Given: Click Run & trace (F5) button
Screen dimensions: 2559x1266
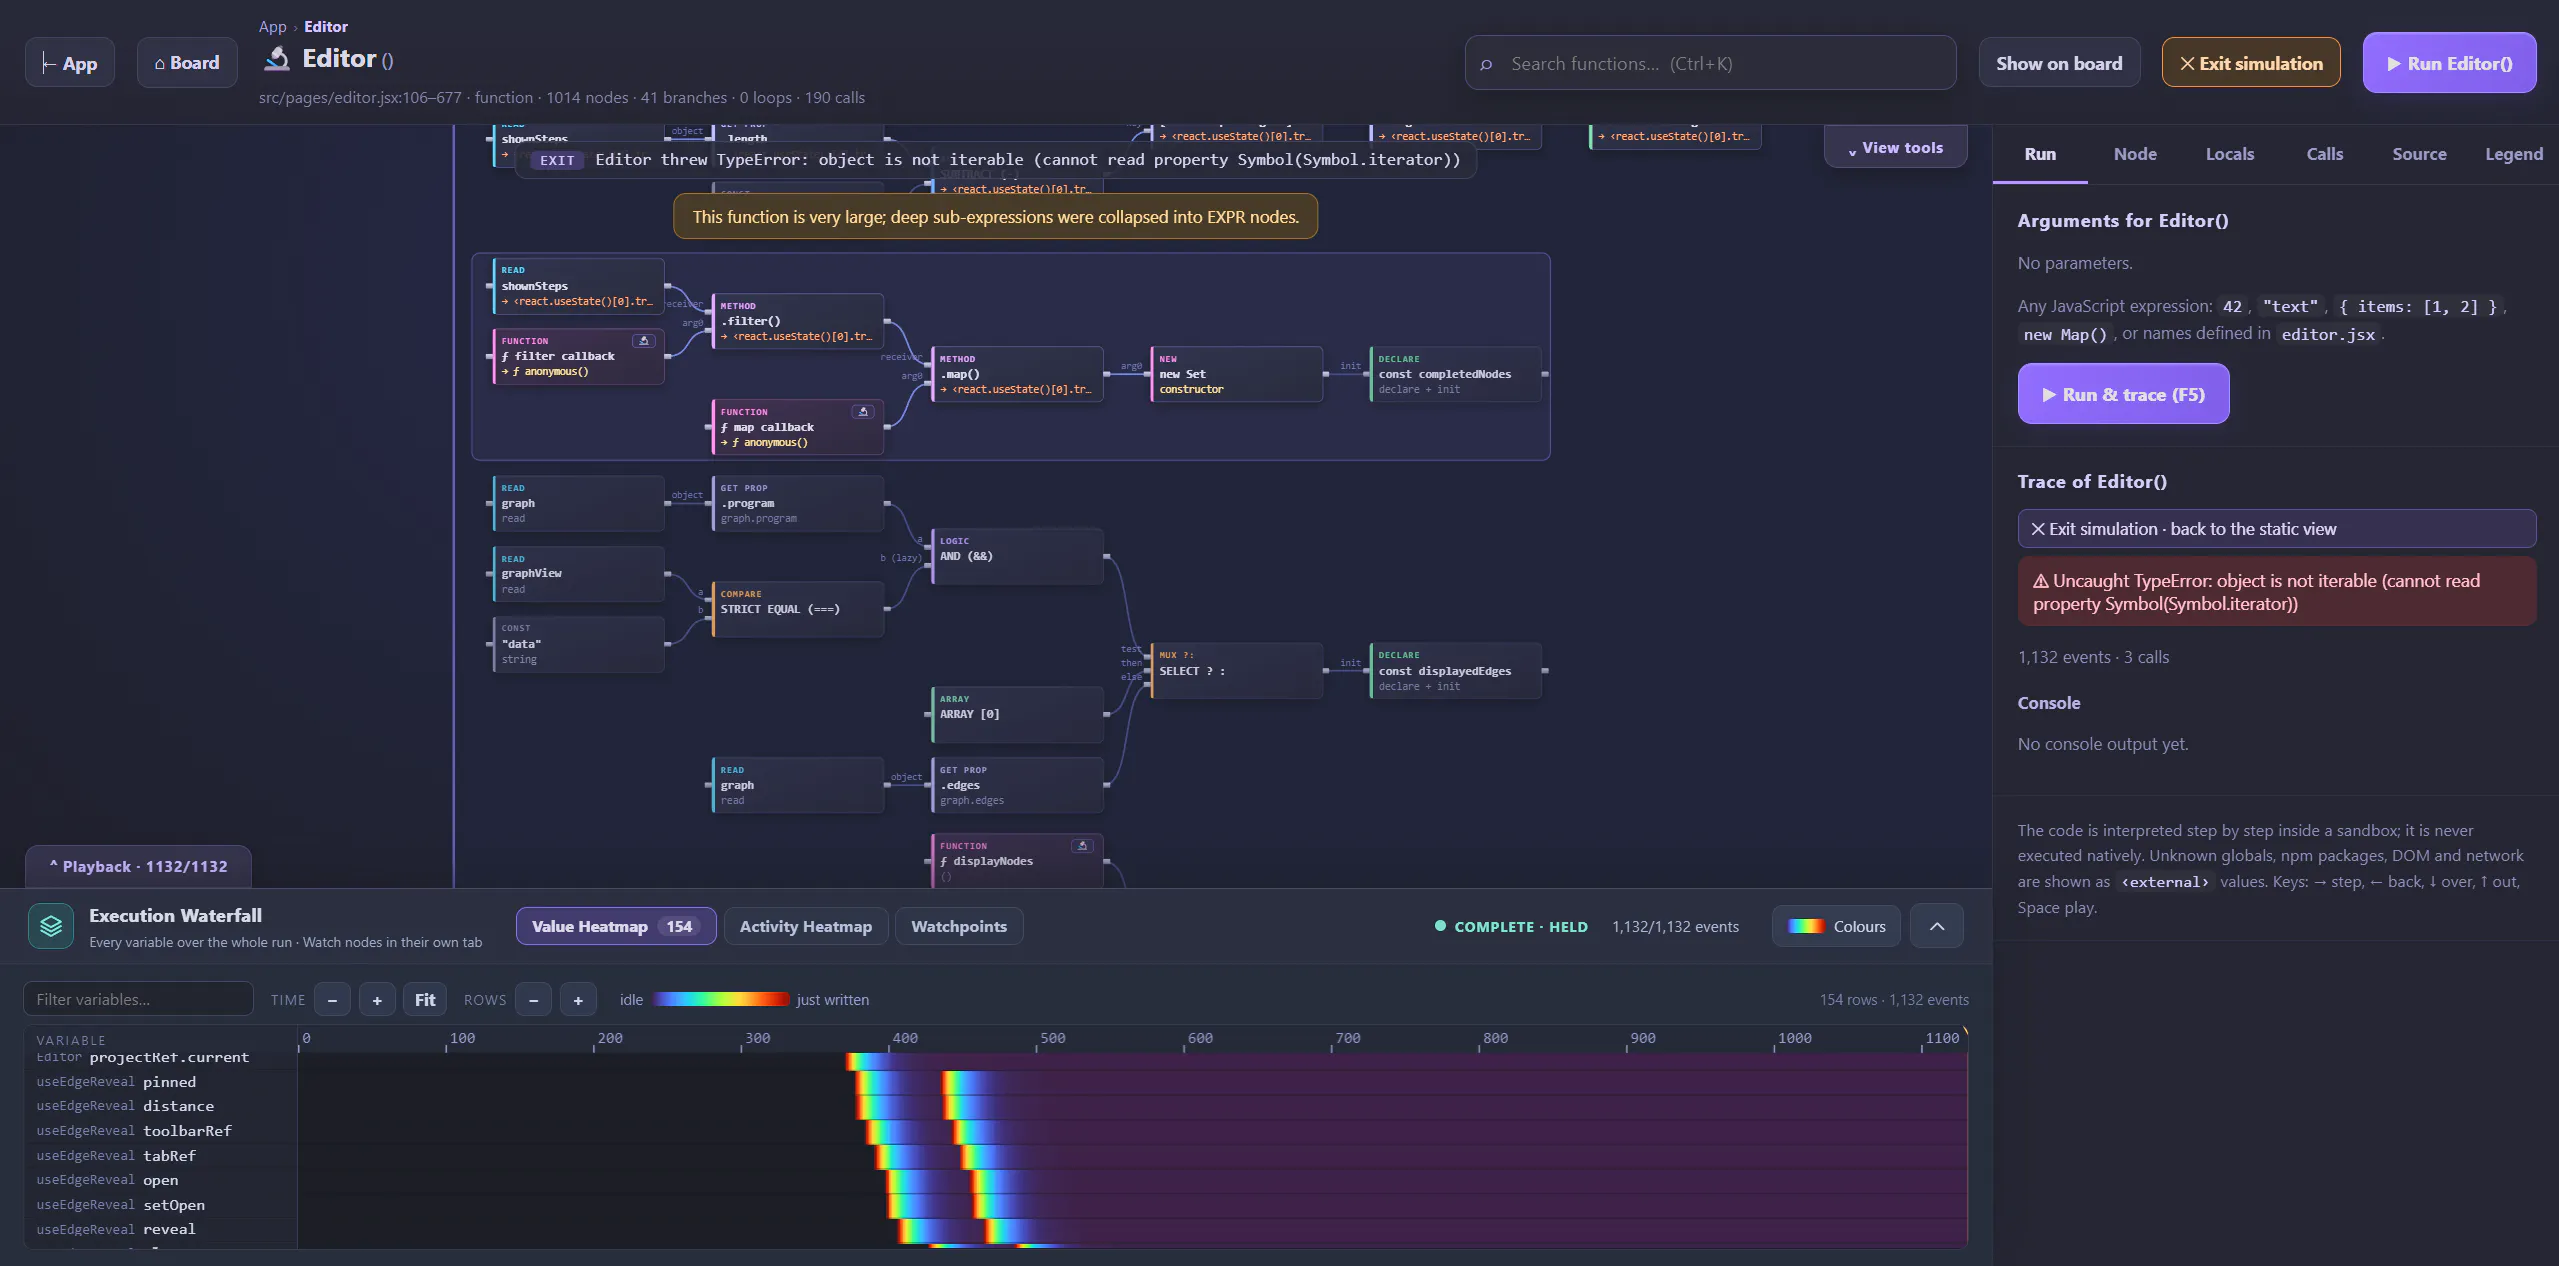Looking at the screenshot, I should click(x=2123, y=394).
